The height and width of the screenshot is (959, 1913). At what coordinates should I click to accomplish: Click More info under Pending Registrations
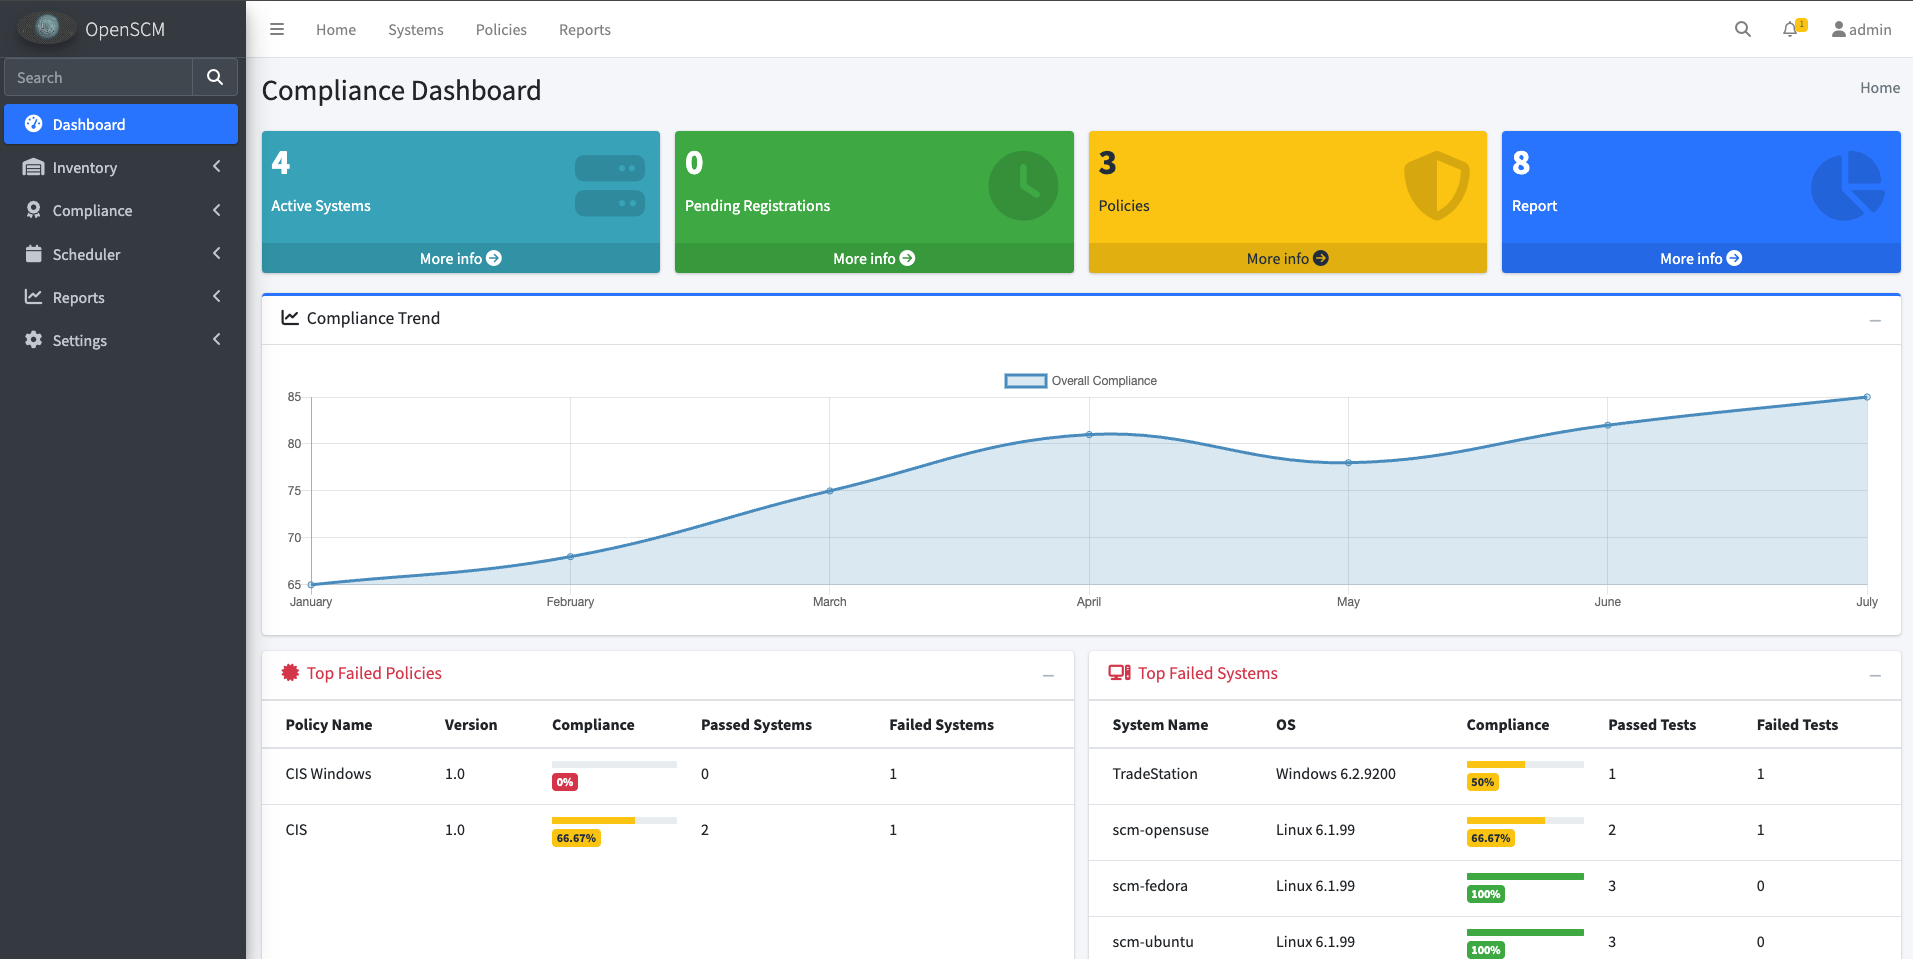(873, 258)
